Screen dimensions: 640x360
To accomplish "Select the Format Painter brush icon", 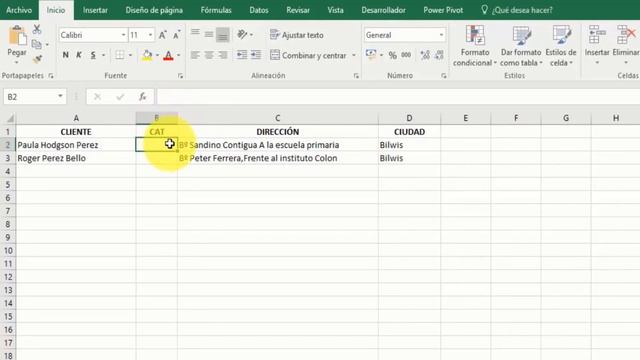I will [x=37, y=59].
